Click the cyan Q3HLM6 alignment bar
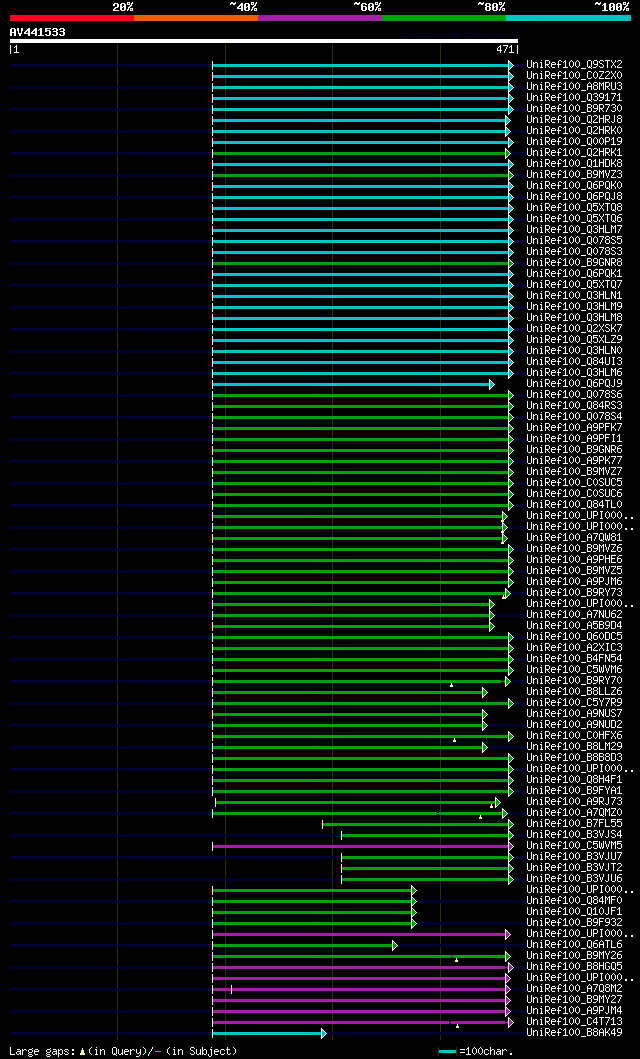The image size is (640, 1059). pyautogui.click(x=361, y=373)
